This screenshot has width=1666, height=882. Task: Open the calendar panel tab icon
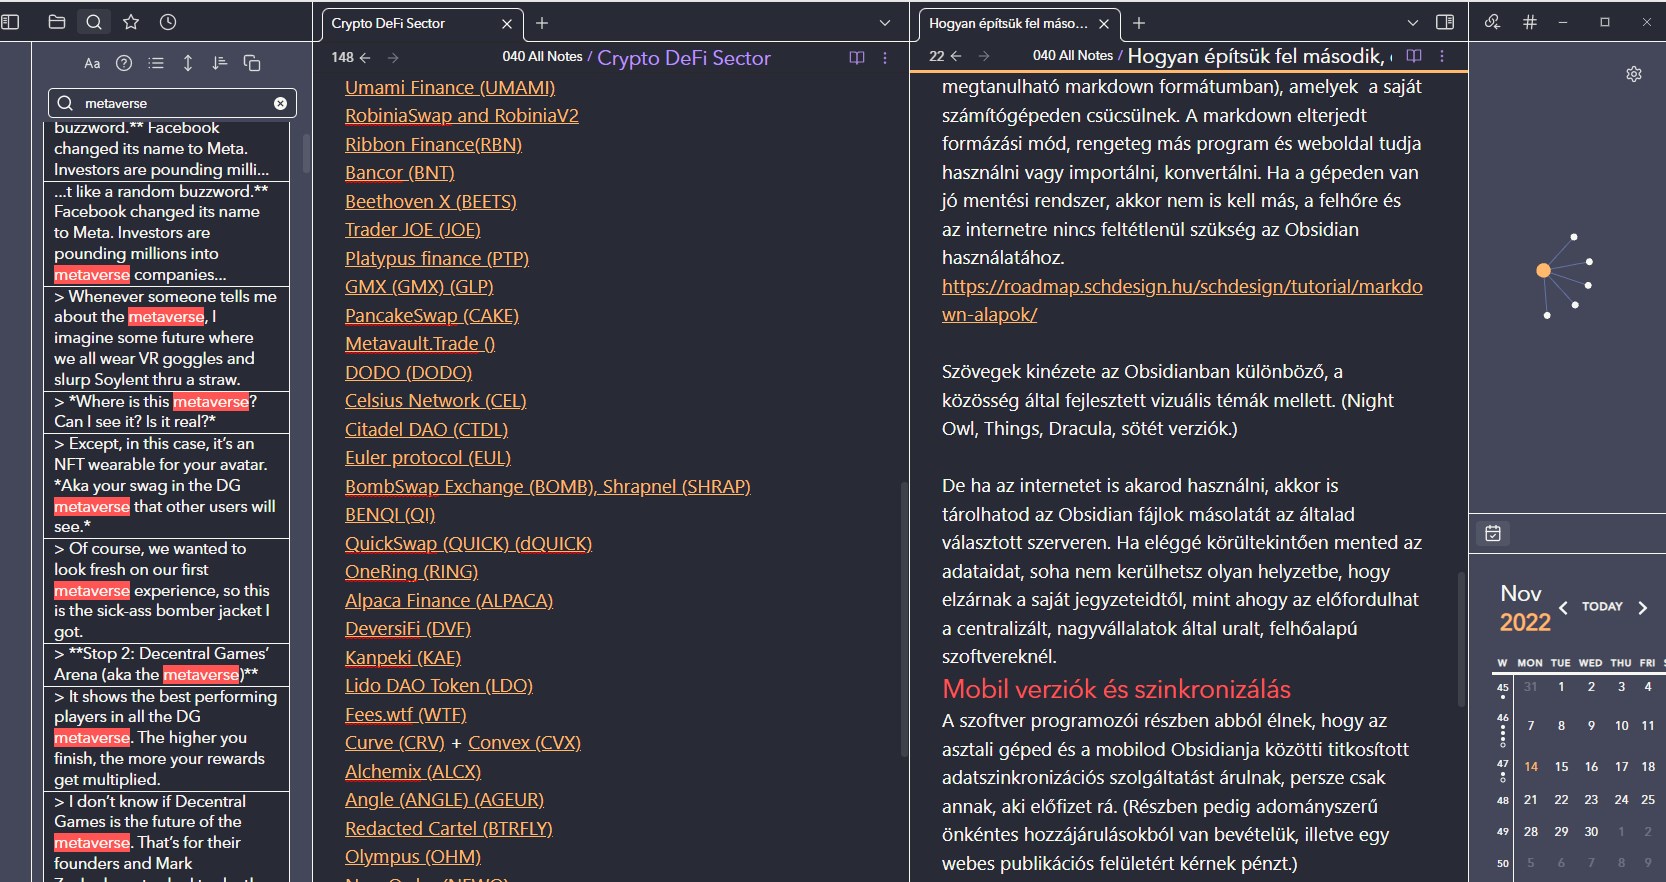[x=1493, y=533]
